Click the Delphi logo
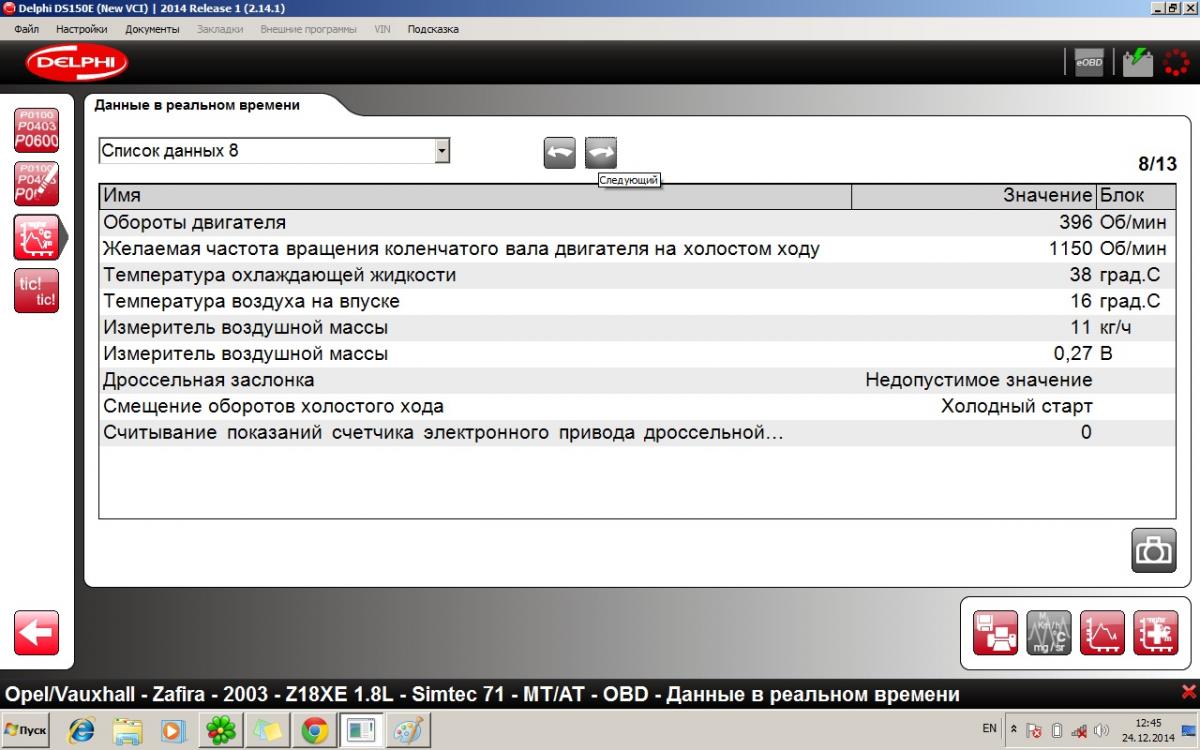1200x750 pixels. [x=77, y=64]
